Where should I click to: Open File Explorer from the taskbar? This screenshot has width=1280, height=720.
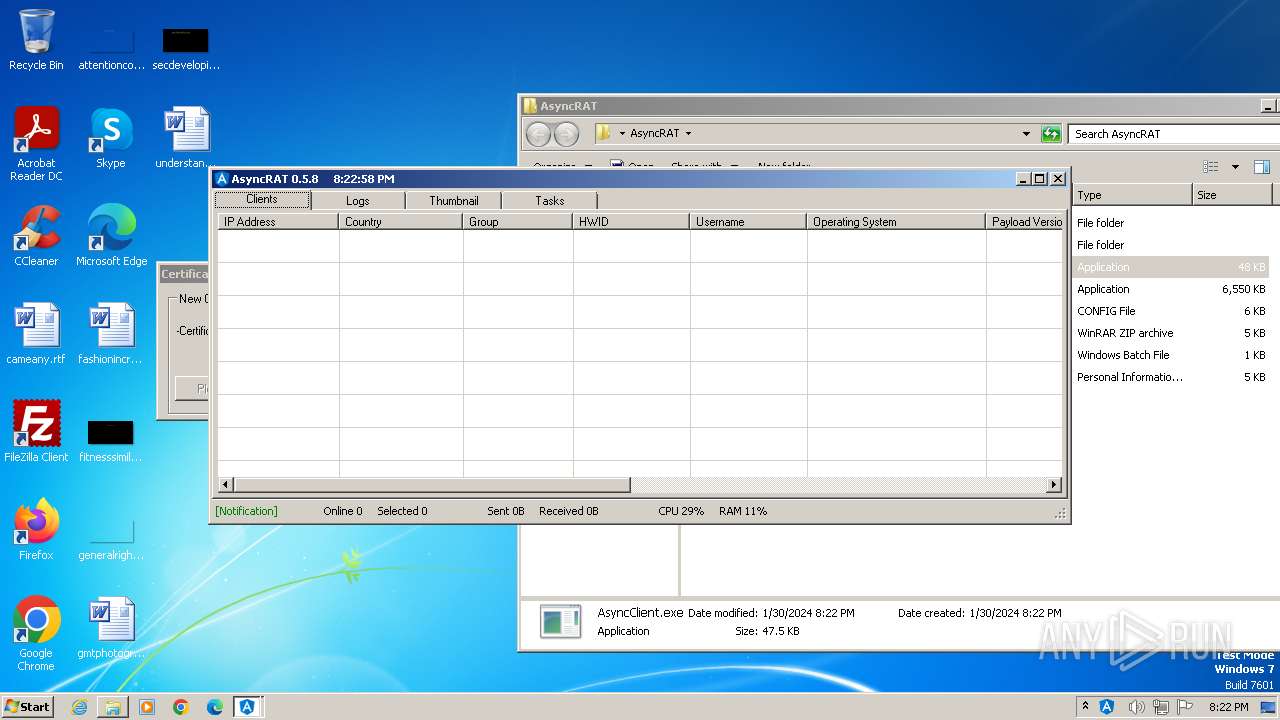(x=113, y=707)
